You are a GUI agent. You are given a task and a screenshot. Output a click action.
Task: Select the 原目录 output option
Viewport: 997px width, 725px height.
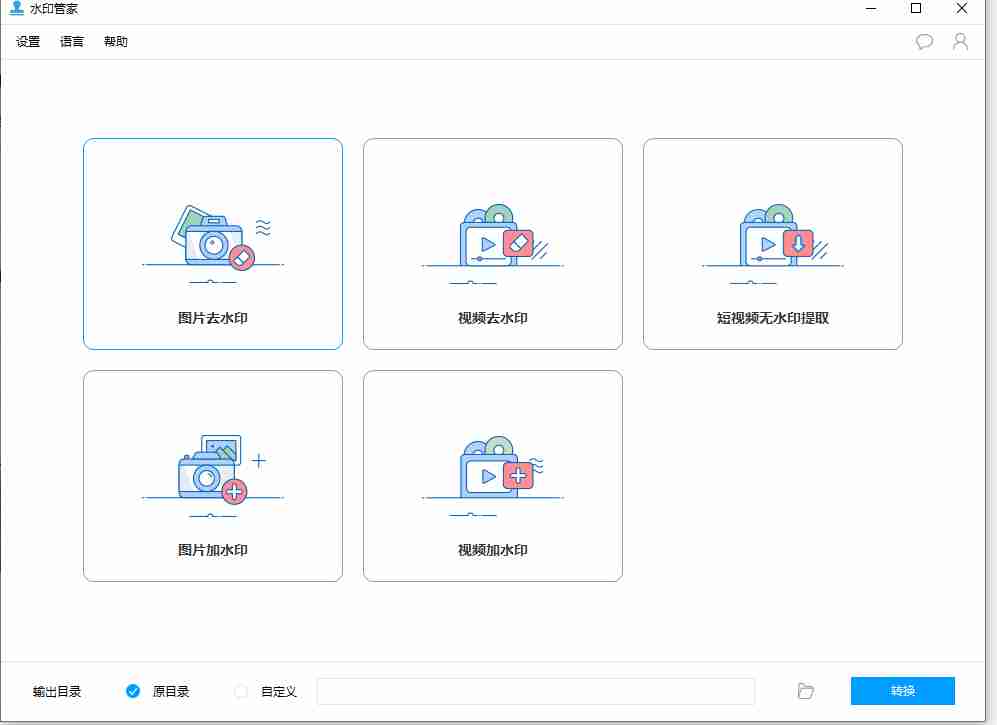point(133,691)
